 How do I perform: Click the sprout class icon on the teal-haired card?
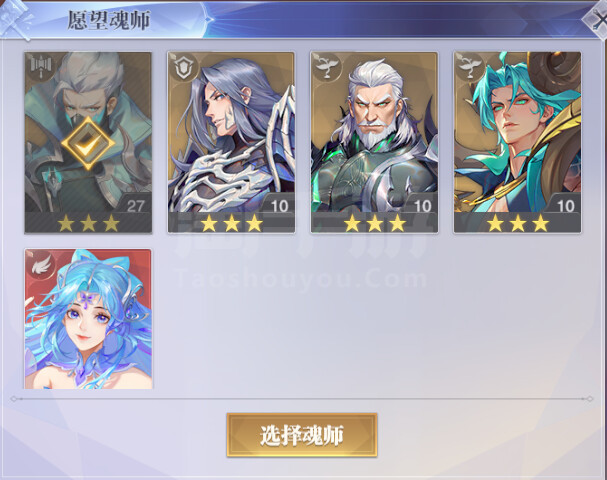pyautogui.click(x=468, y=67)
